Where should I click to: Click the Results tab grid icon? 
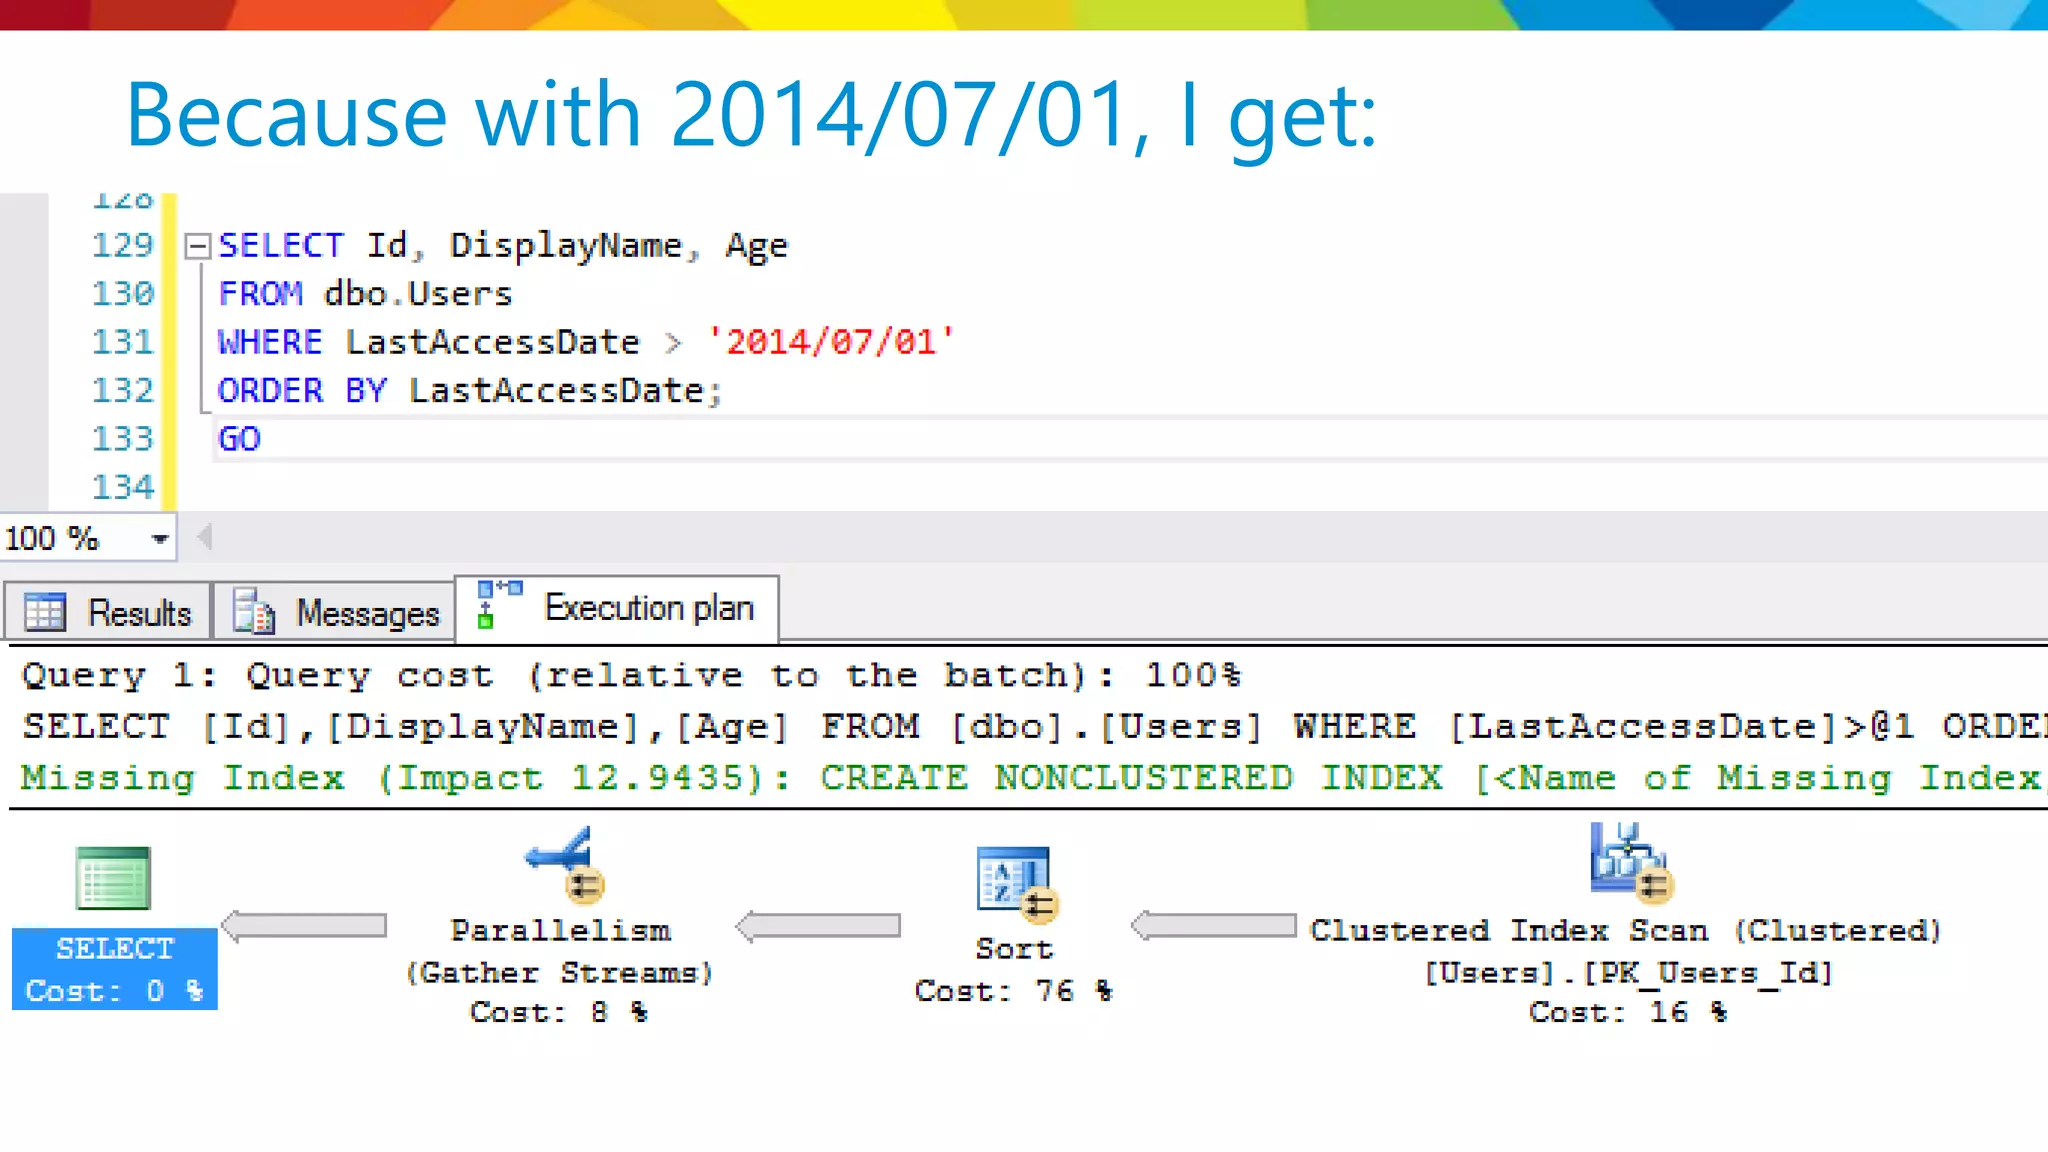pos(45,612)
